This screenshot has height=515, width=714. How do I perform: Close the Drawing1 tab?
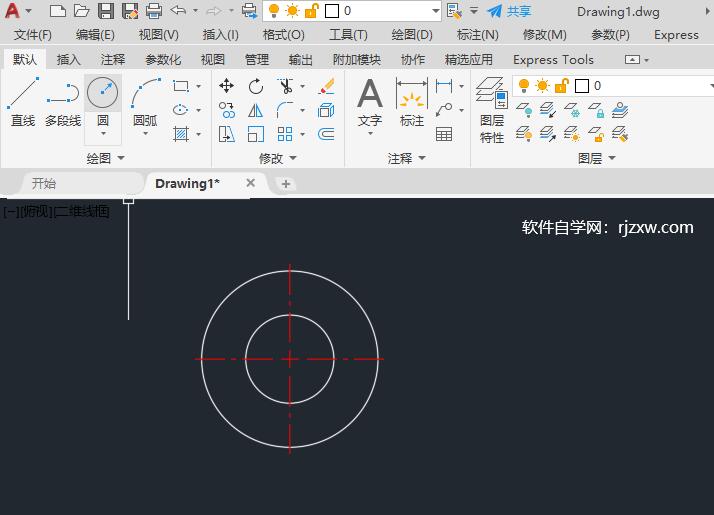250,183
